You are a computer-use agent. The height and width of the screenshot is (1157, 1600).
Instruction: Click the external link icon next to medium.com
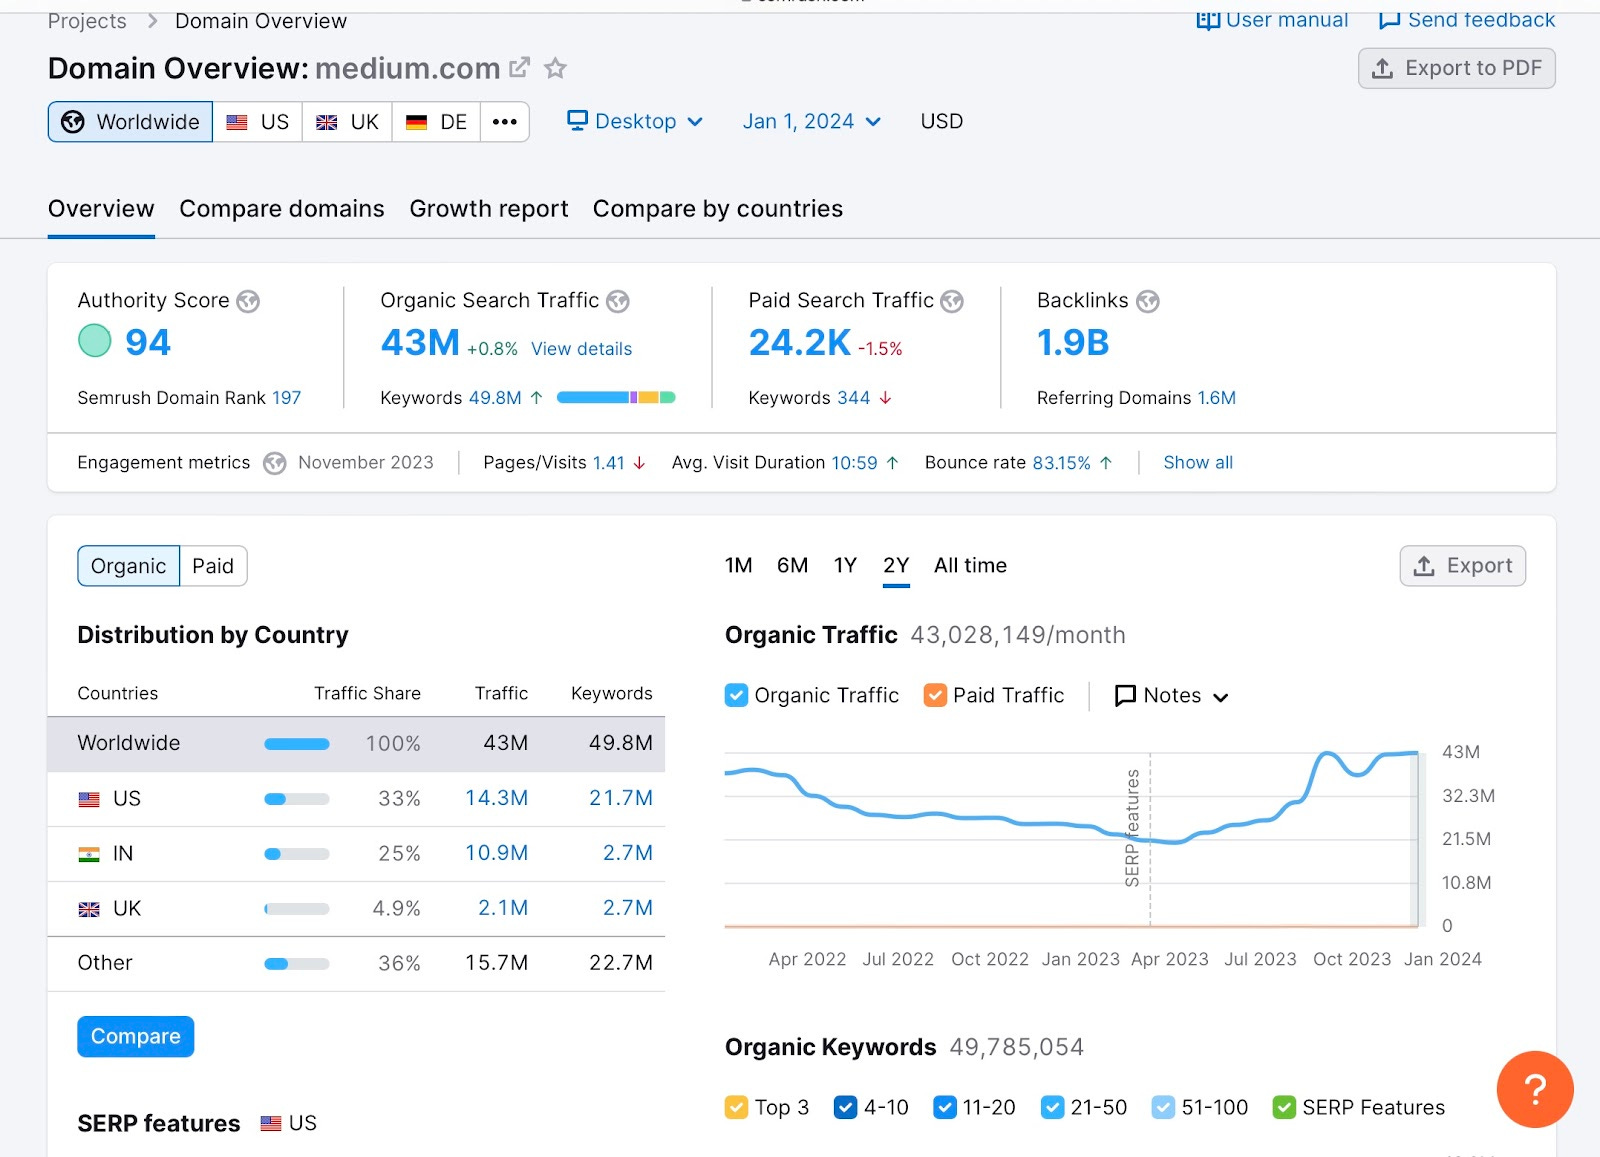519,68
